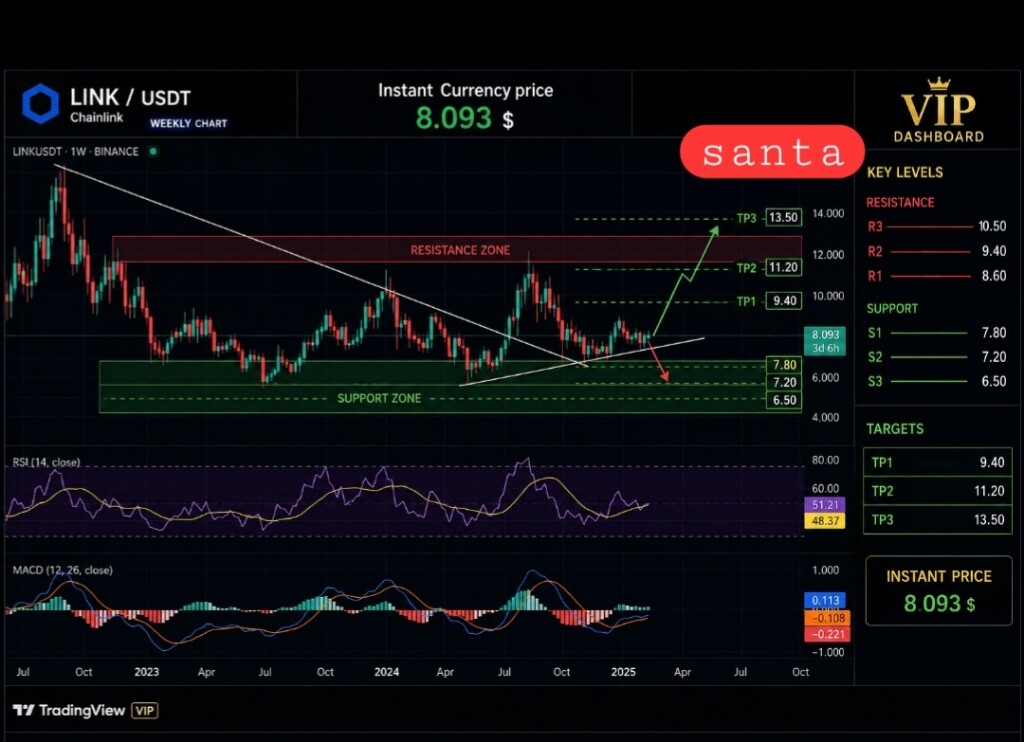Click the green market status dot
This screenshot has width=1024, height=742.
[x=153, y=152]
